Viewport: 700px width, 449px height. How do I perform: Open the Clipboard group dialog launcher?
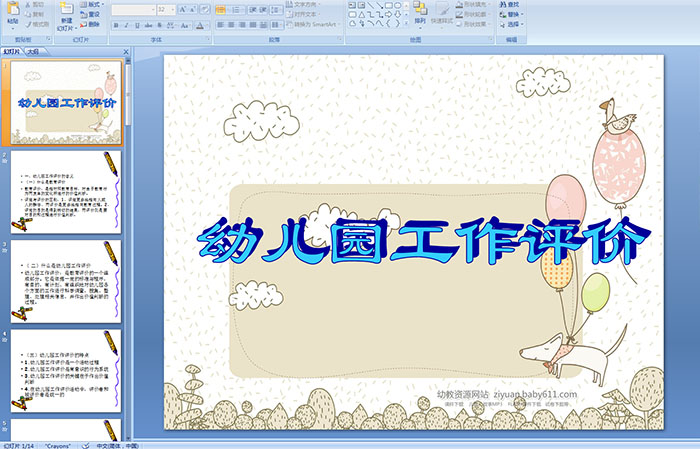[49, 39]
